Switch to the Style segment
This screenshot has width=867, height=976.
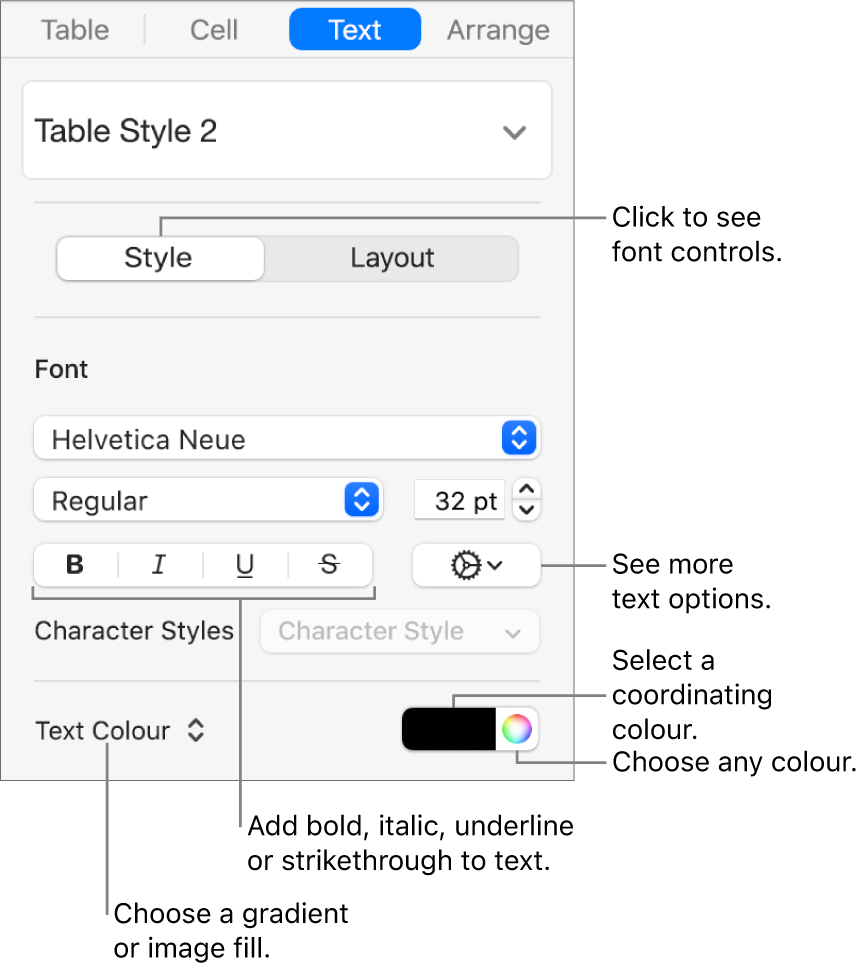point(159,258)
